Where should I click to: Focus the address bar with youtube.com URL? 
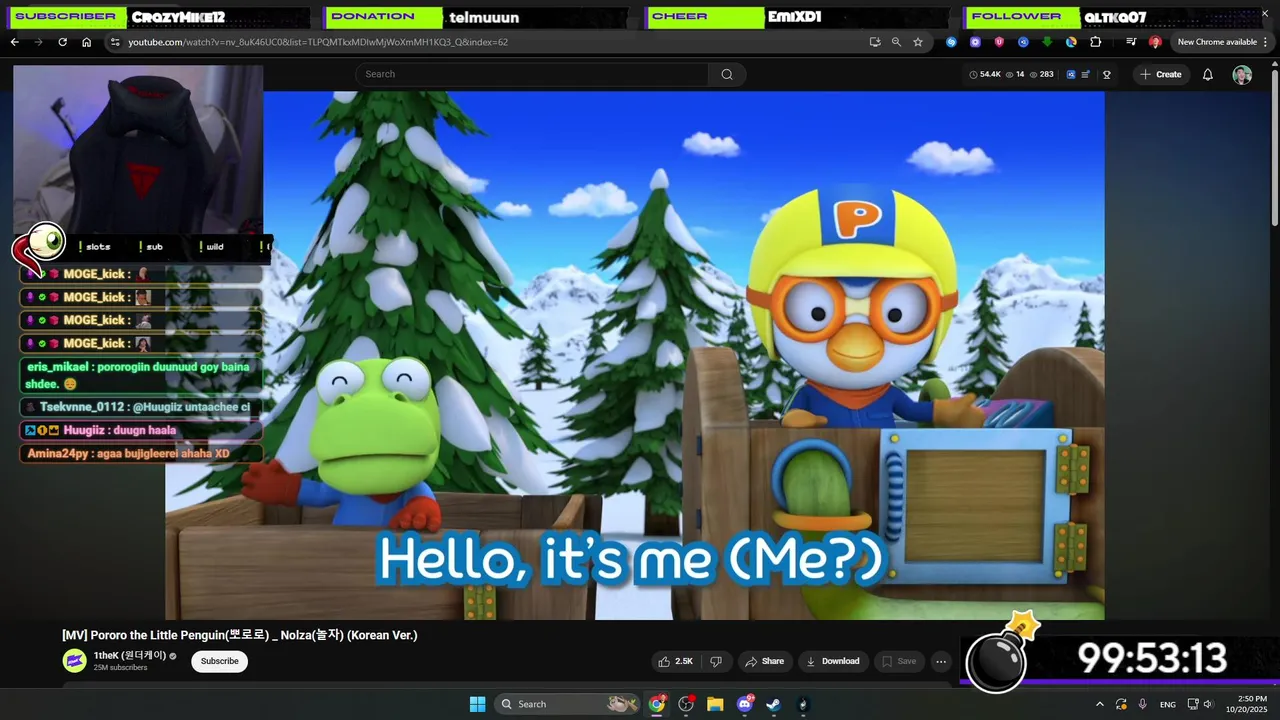click(x=490, y=42)
